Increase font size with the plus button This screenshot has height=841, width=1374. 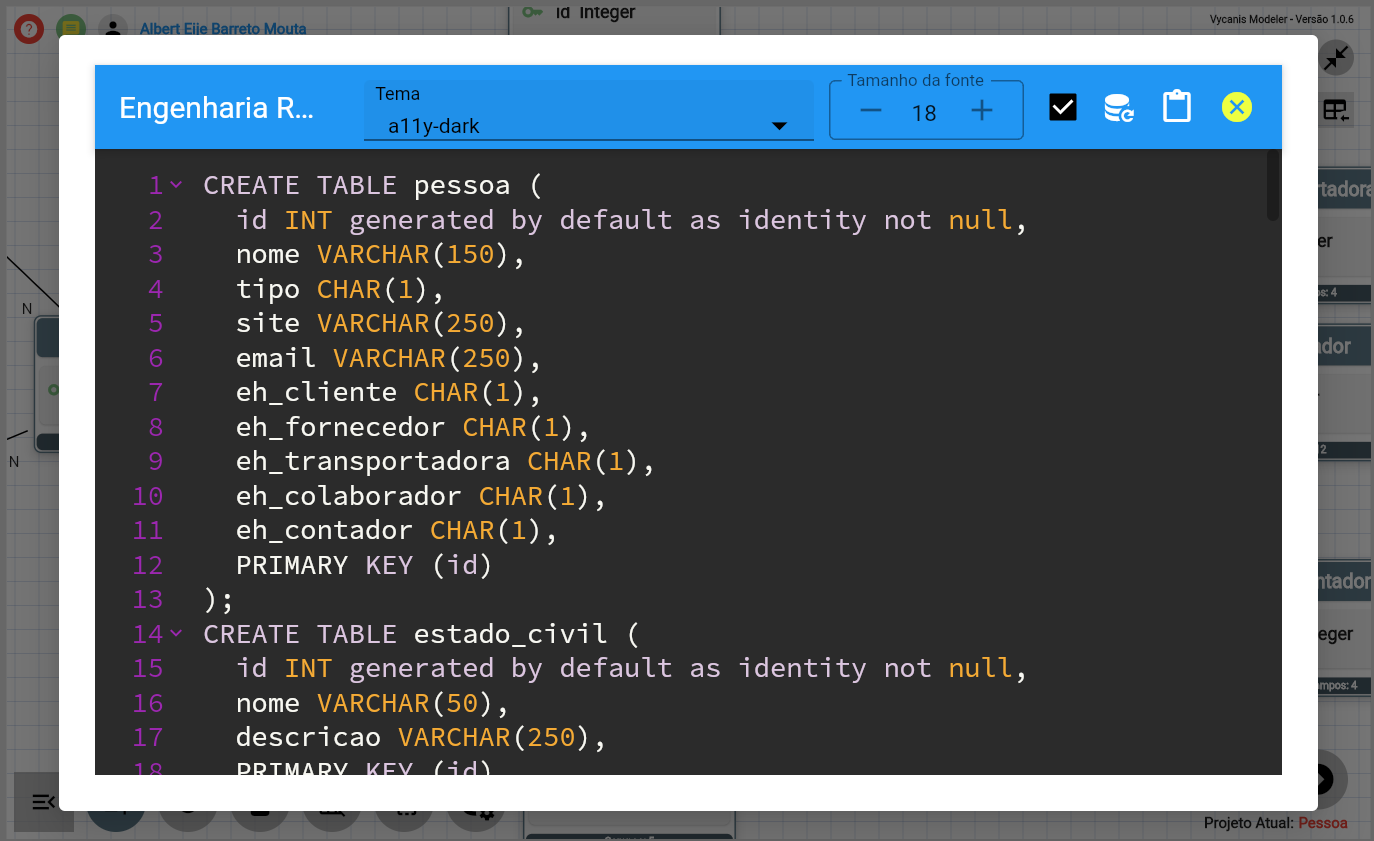[x=982, y=111]
